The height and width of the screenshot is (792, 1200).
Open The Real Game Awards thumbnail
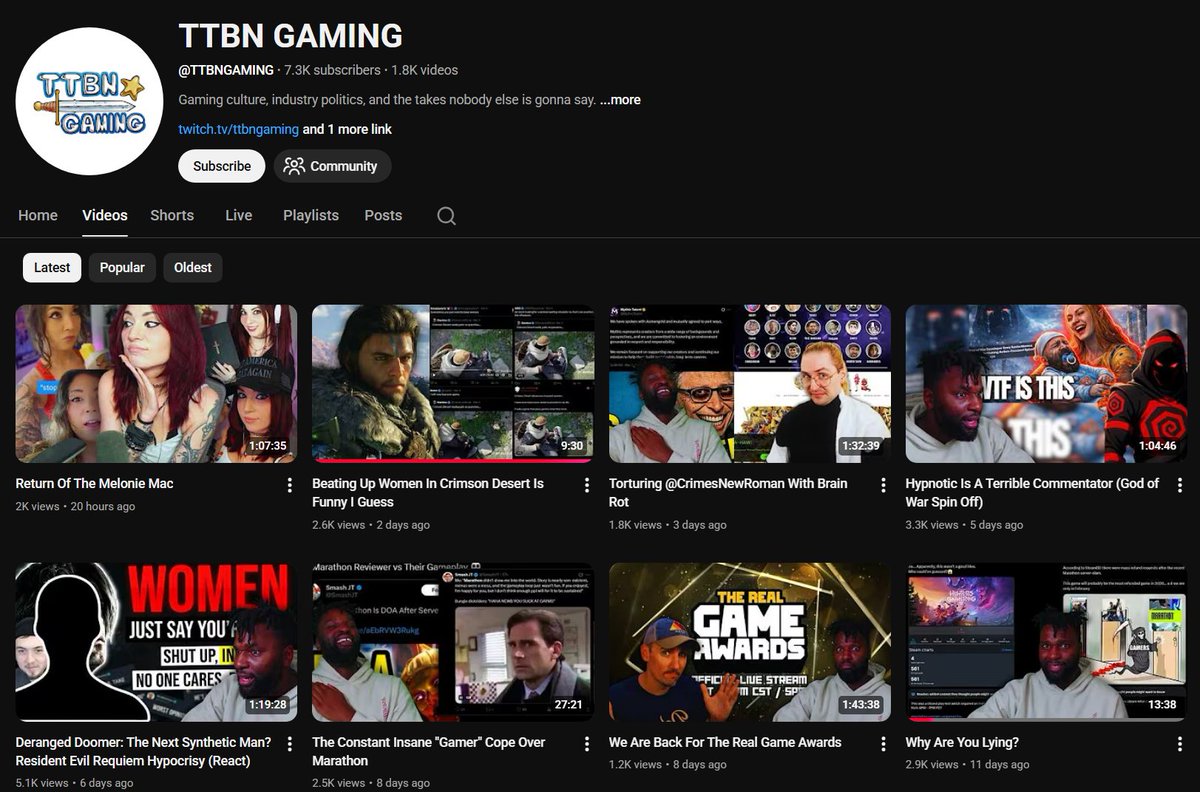pyautogui.click(x=750, y=642)
